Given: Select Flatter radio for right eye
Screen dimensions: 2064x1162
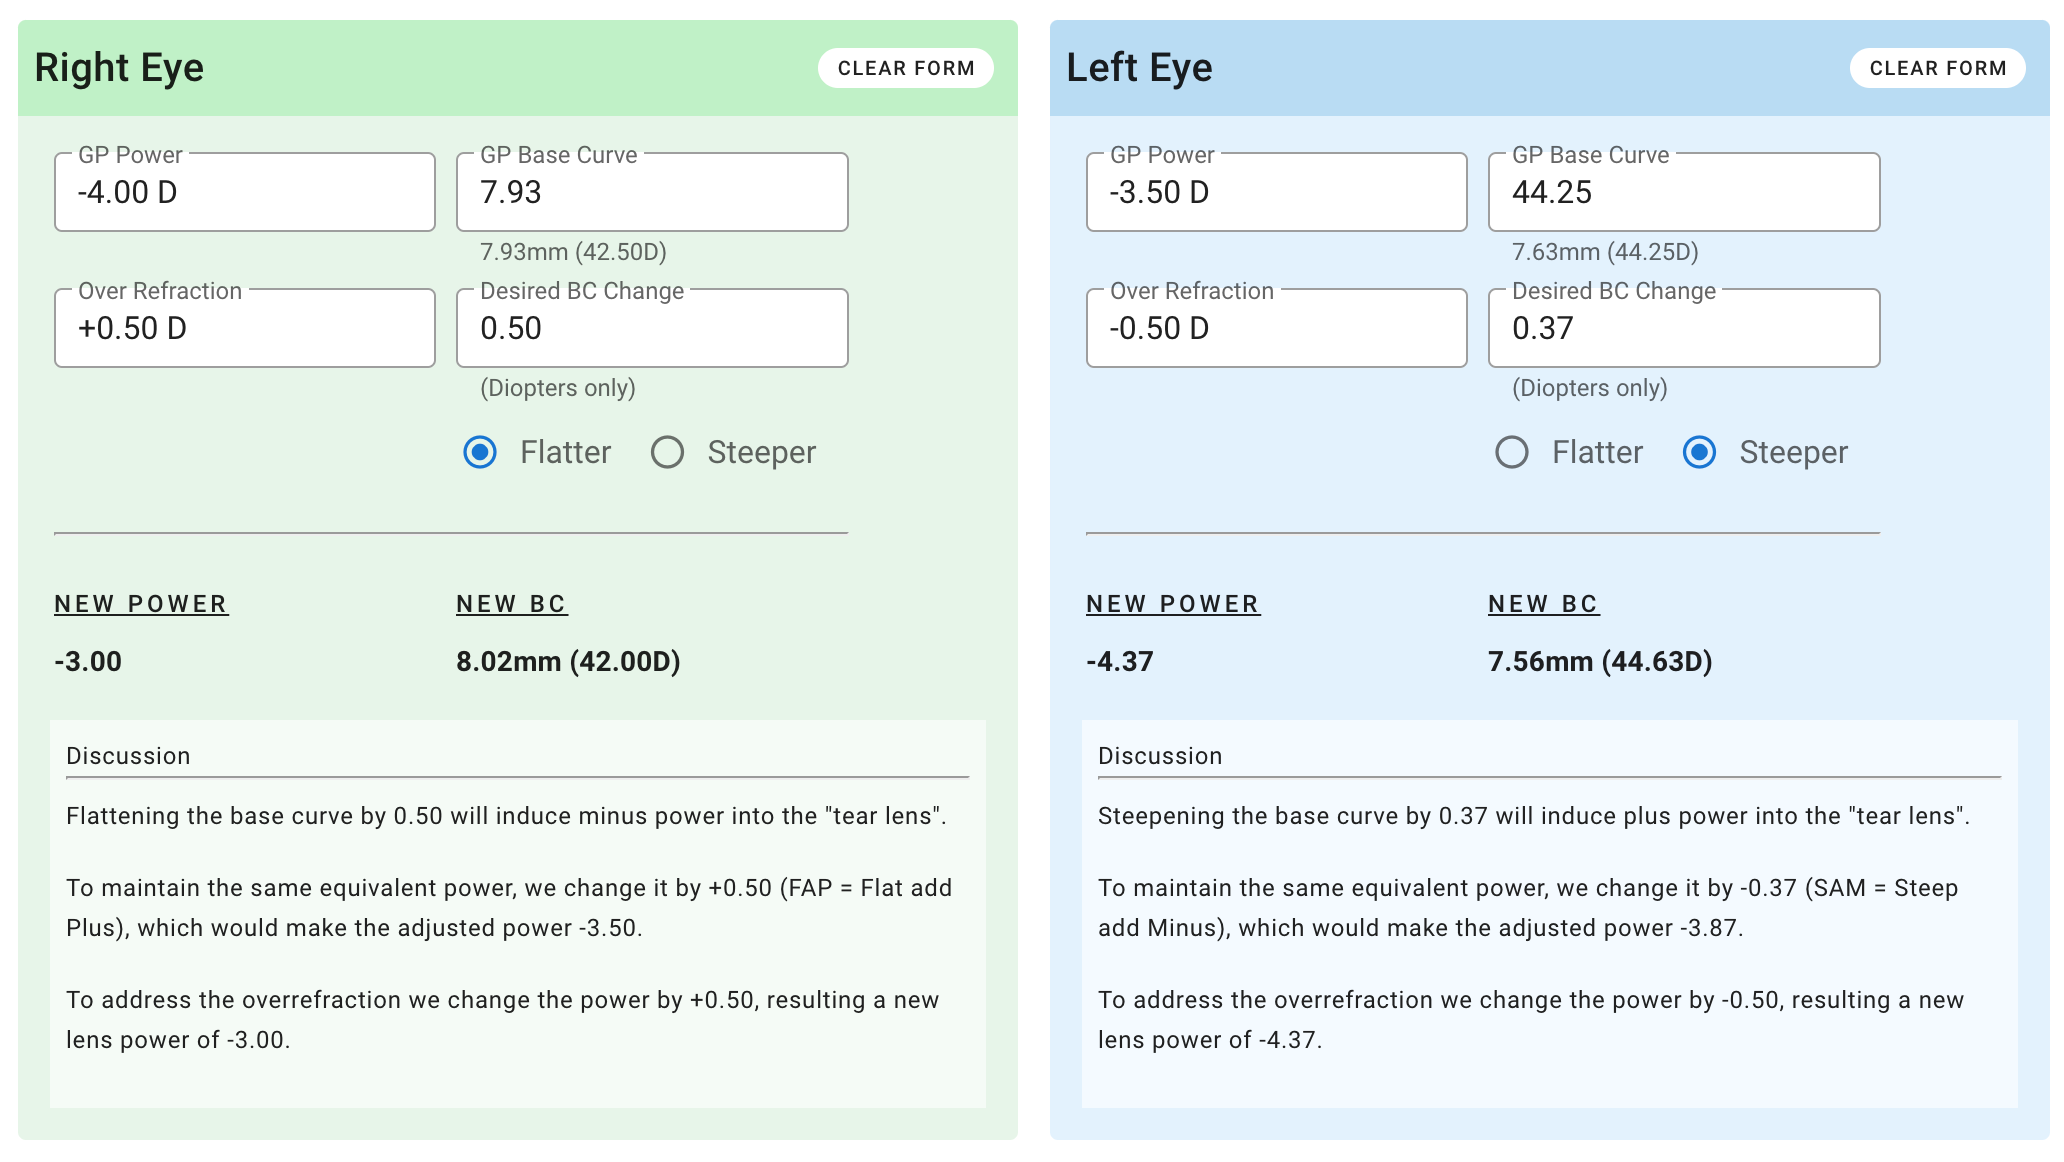Looking at the screenshot, I should [480, 452].
